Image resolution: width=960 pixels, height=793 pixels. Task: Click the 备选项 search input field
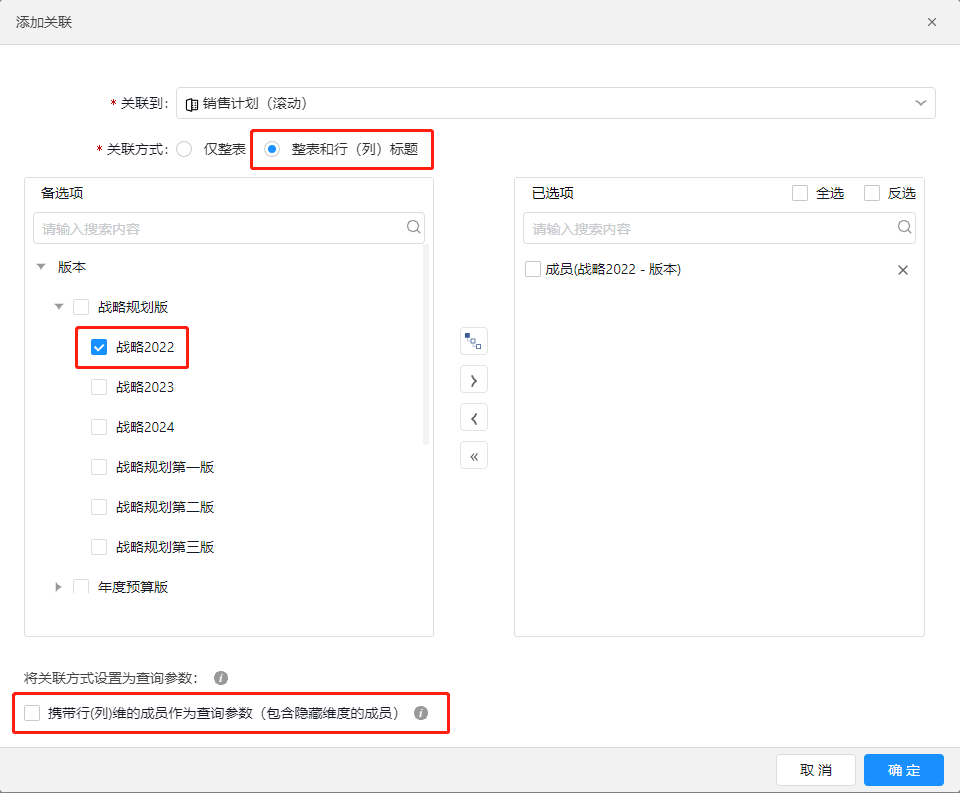pos(220,228)
